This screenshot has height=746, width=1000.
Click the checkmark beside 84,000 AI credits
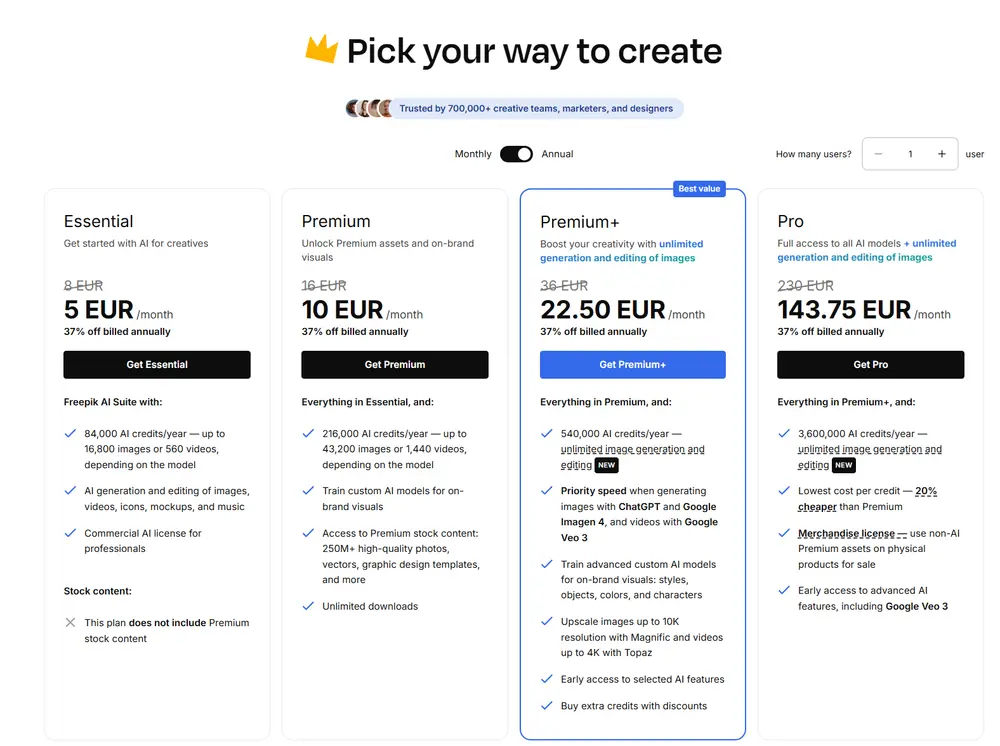tap(70, 434)
